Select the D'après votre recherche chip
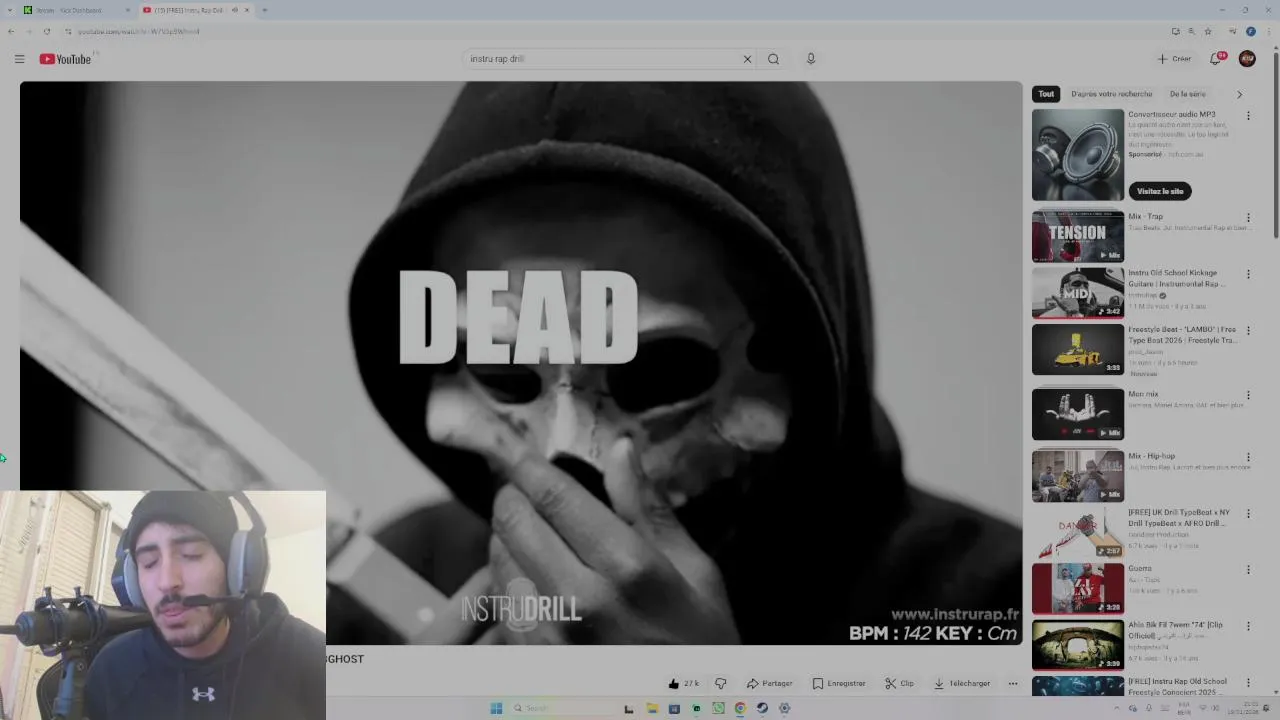The width and height of the screenshot is (1280, 720). click(x=1112, y=94)
